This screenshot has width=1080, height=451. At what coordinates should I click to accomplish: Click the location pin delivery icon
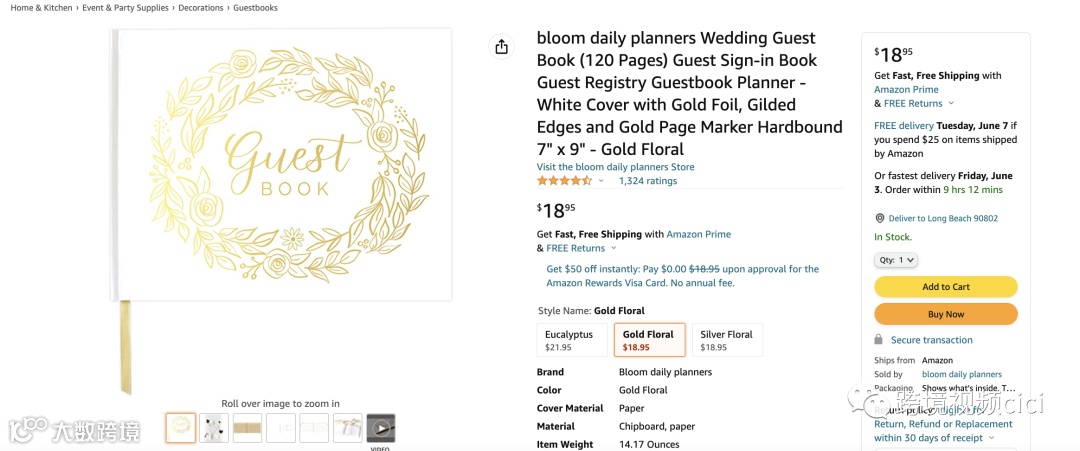880,218
